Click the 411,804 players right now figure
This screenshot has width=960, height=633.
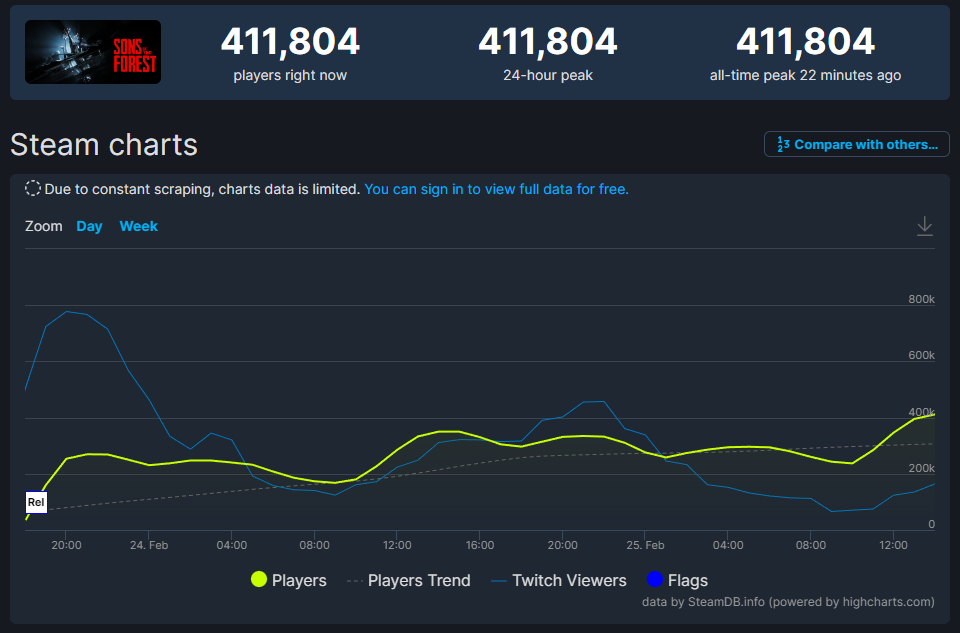[290, 42]
